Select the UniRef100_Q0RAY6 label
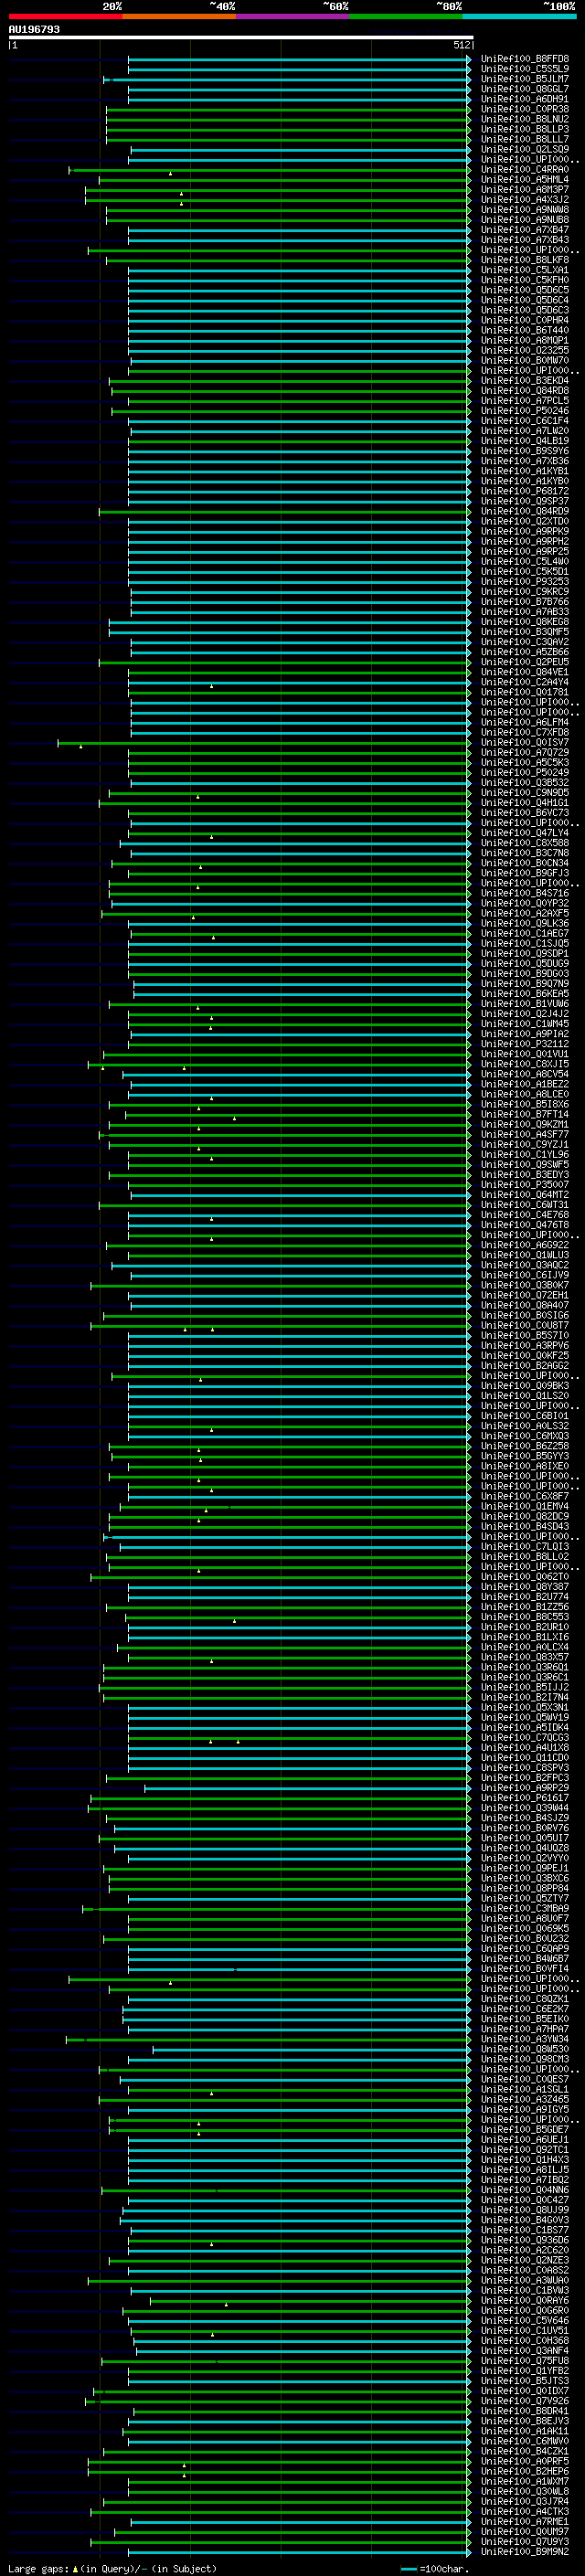Screen dimensions: 585x2576 524,2300
